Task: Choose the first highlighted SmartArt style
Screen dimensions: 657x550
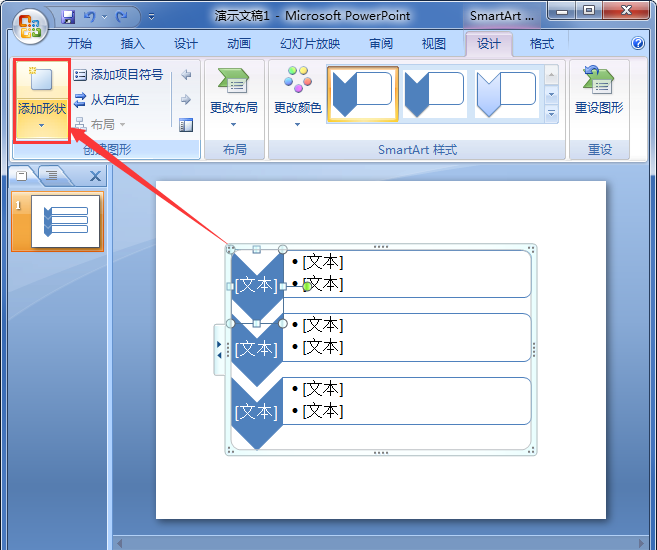Action: coord(363,94)
